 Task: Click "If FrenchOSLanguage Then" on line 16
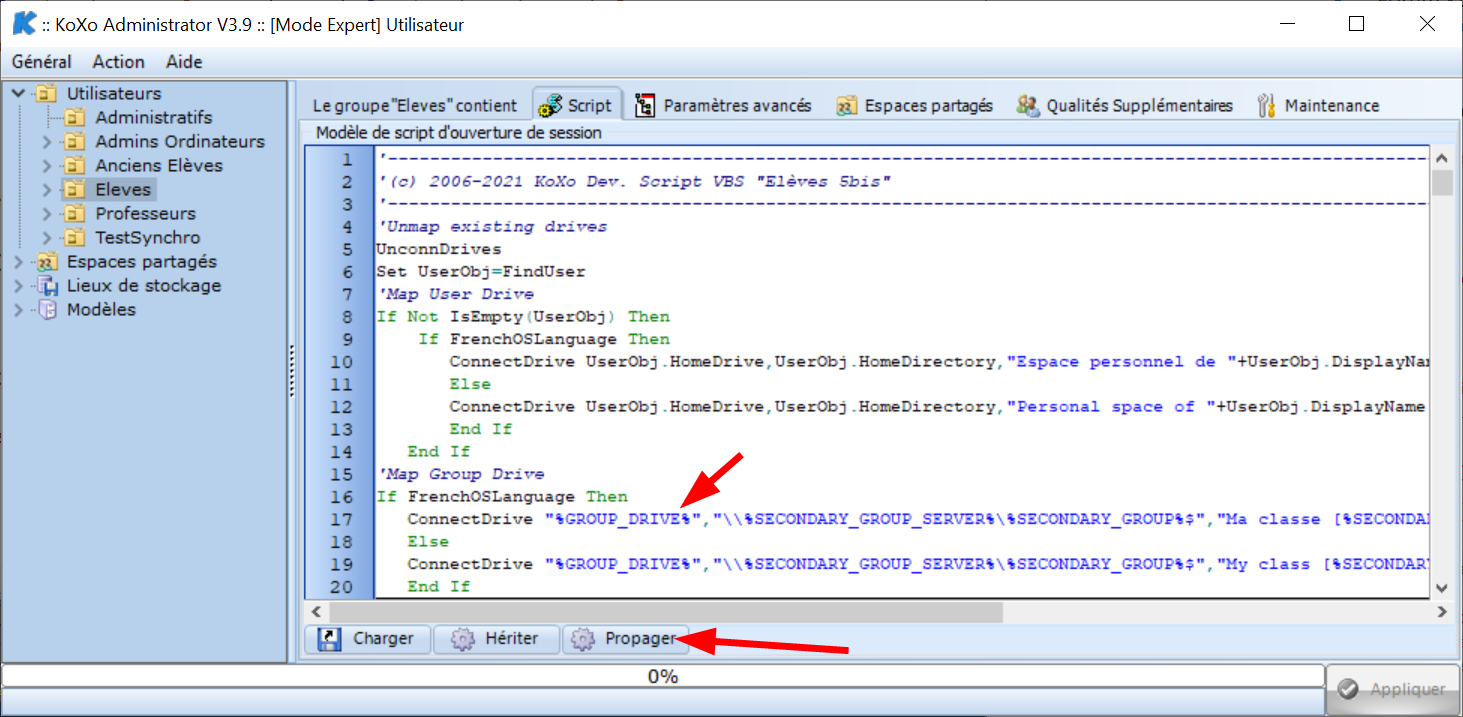pos(502,496)
